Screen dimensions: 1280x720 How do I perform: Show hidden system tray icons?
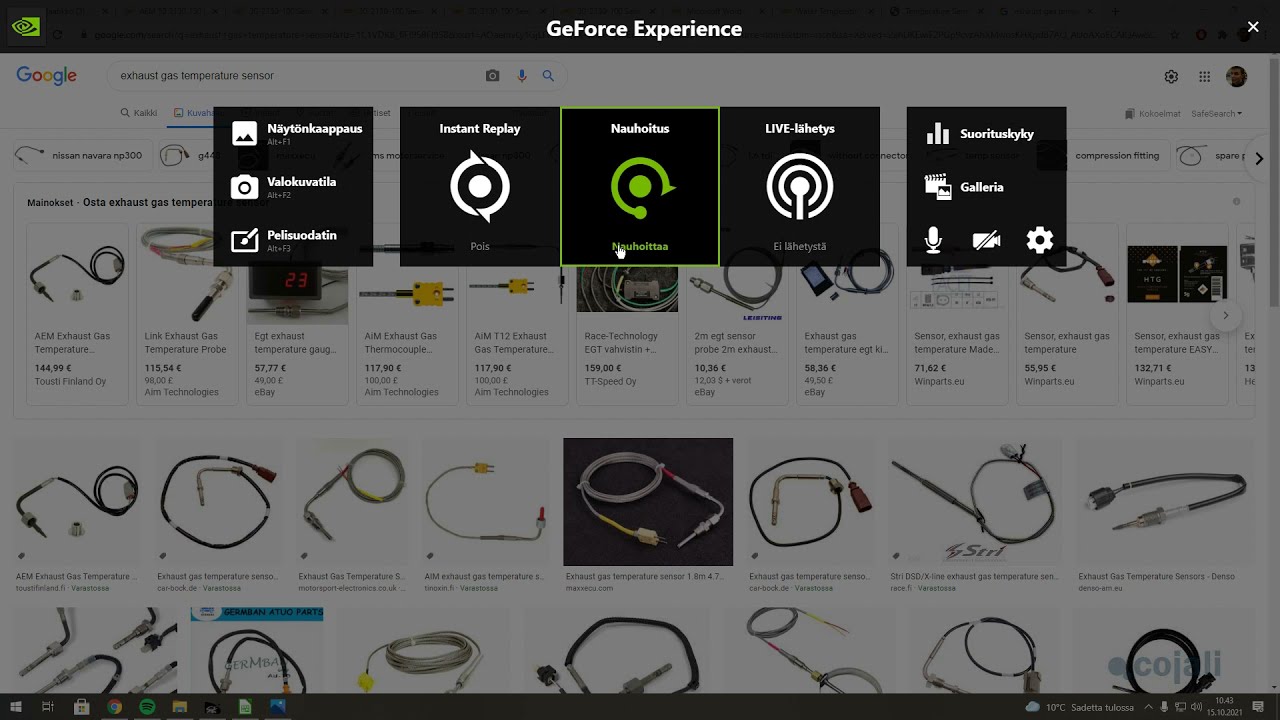pos(1148,707)
